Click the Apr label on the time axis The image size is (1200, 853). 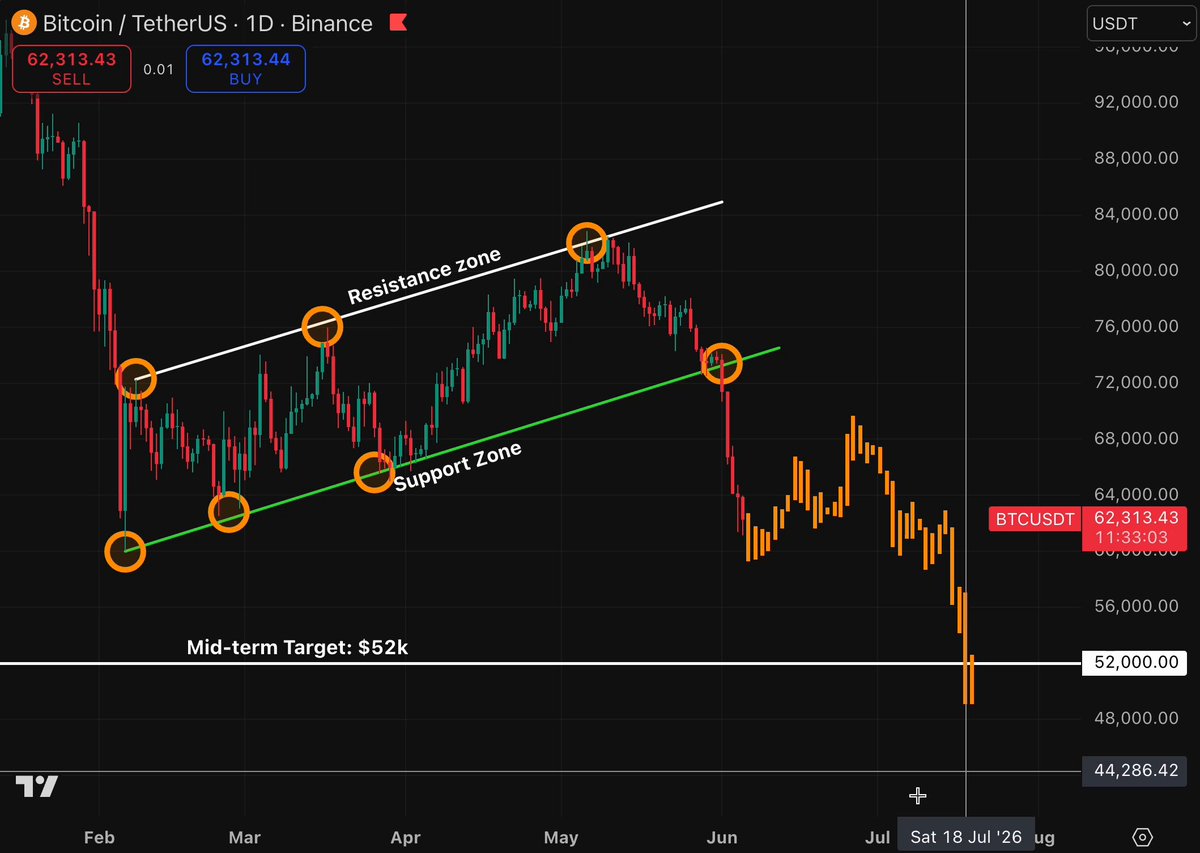coord(405,836)
